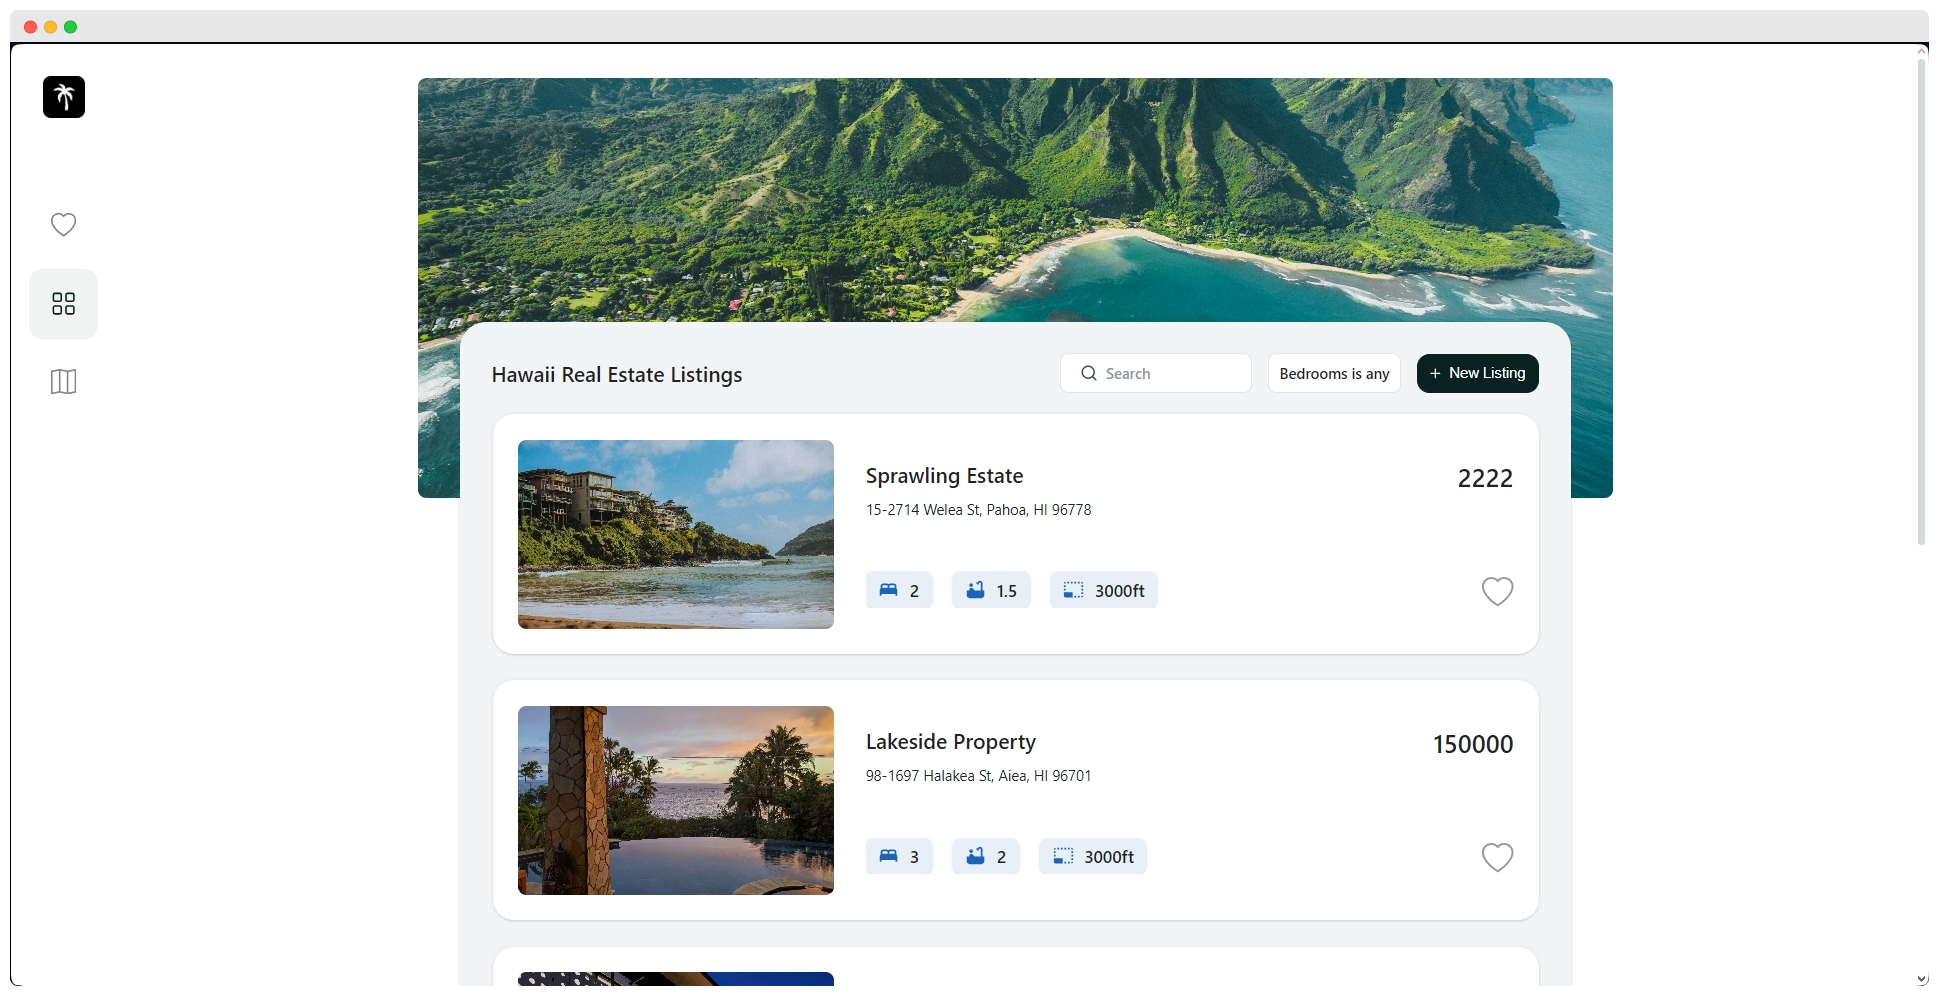Click the bedrooms icon on Sprawling Estate
This screenshot has height=996, width=1939.
[888, 590]
